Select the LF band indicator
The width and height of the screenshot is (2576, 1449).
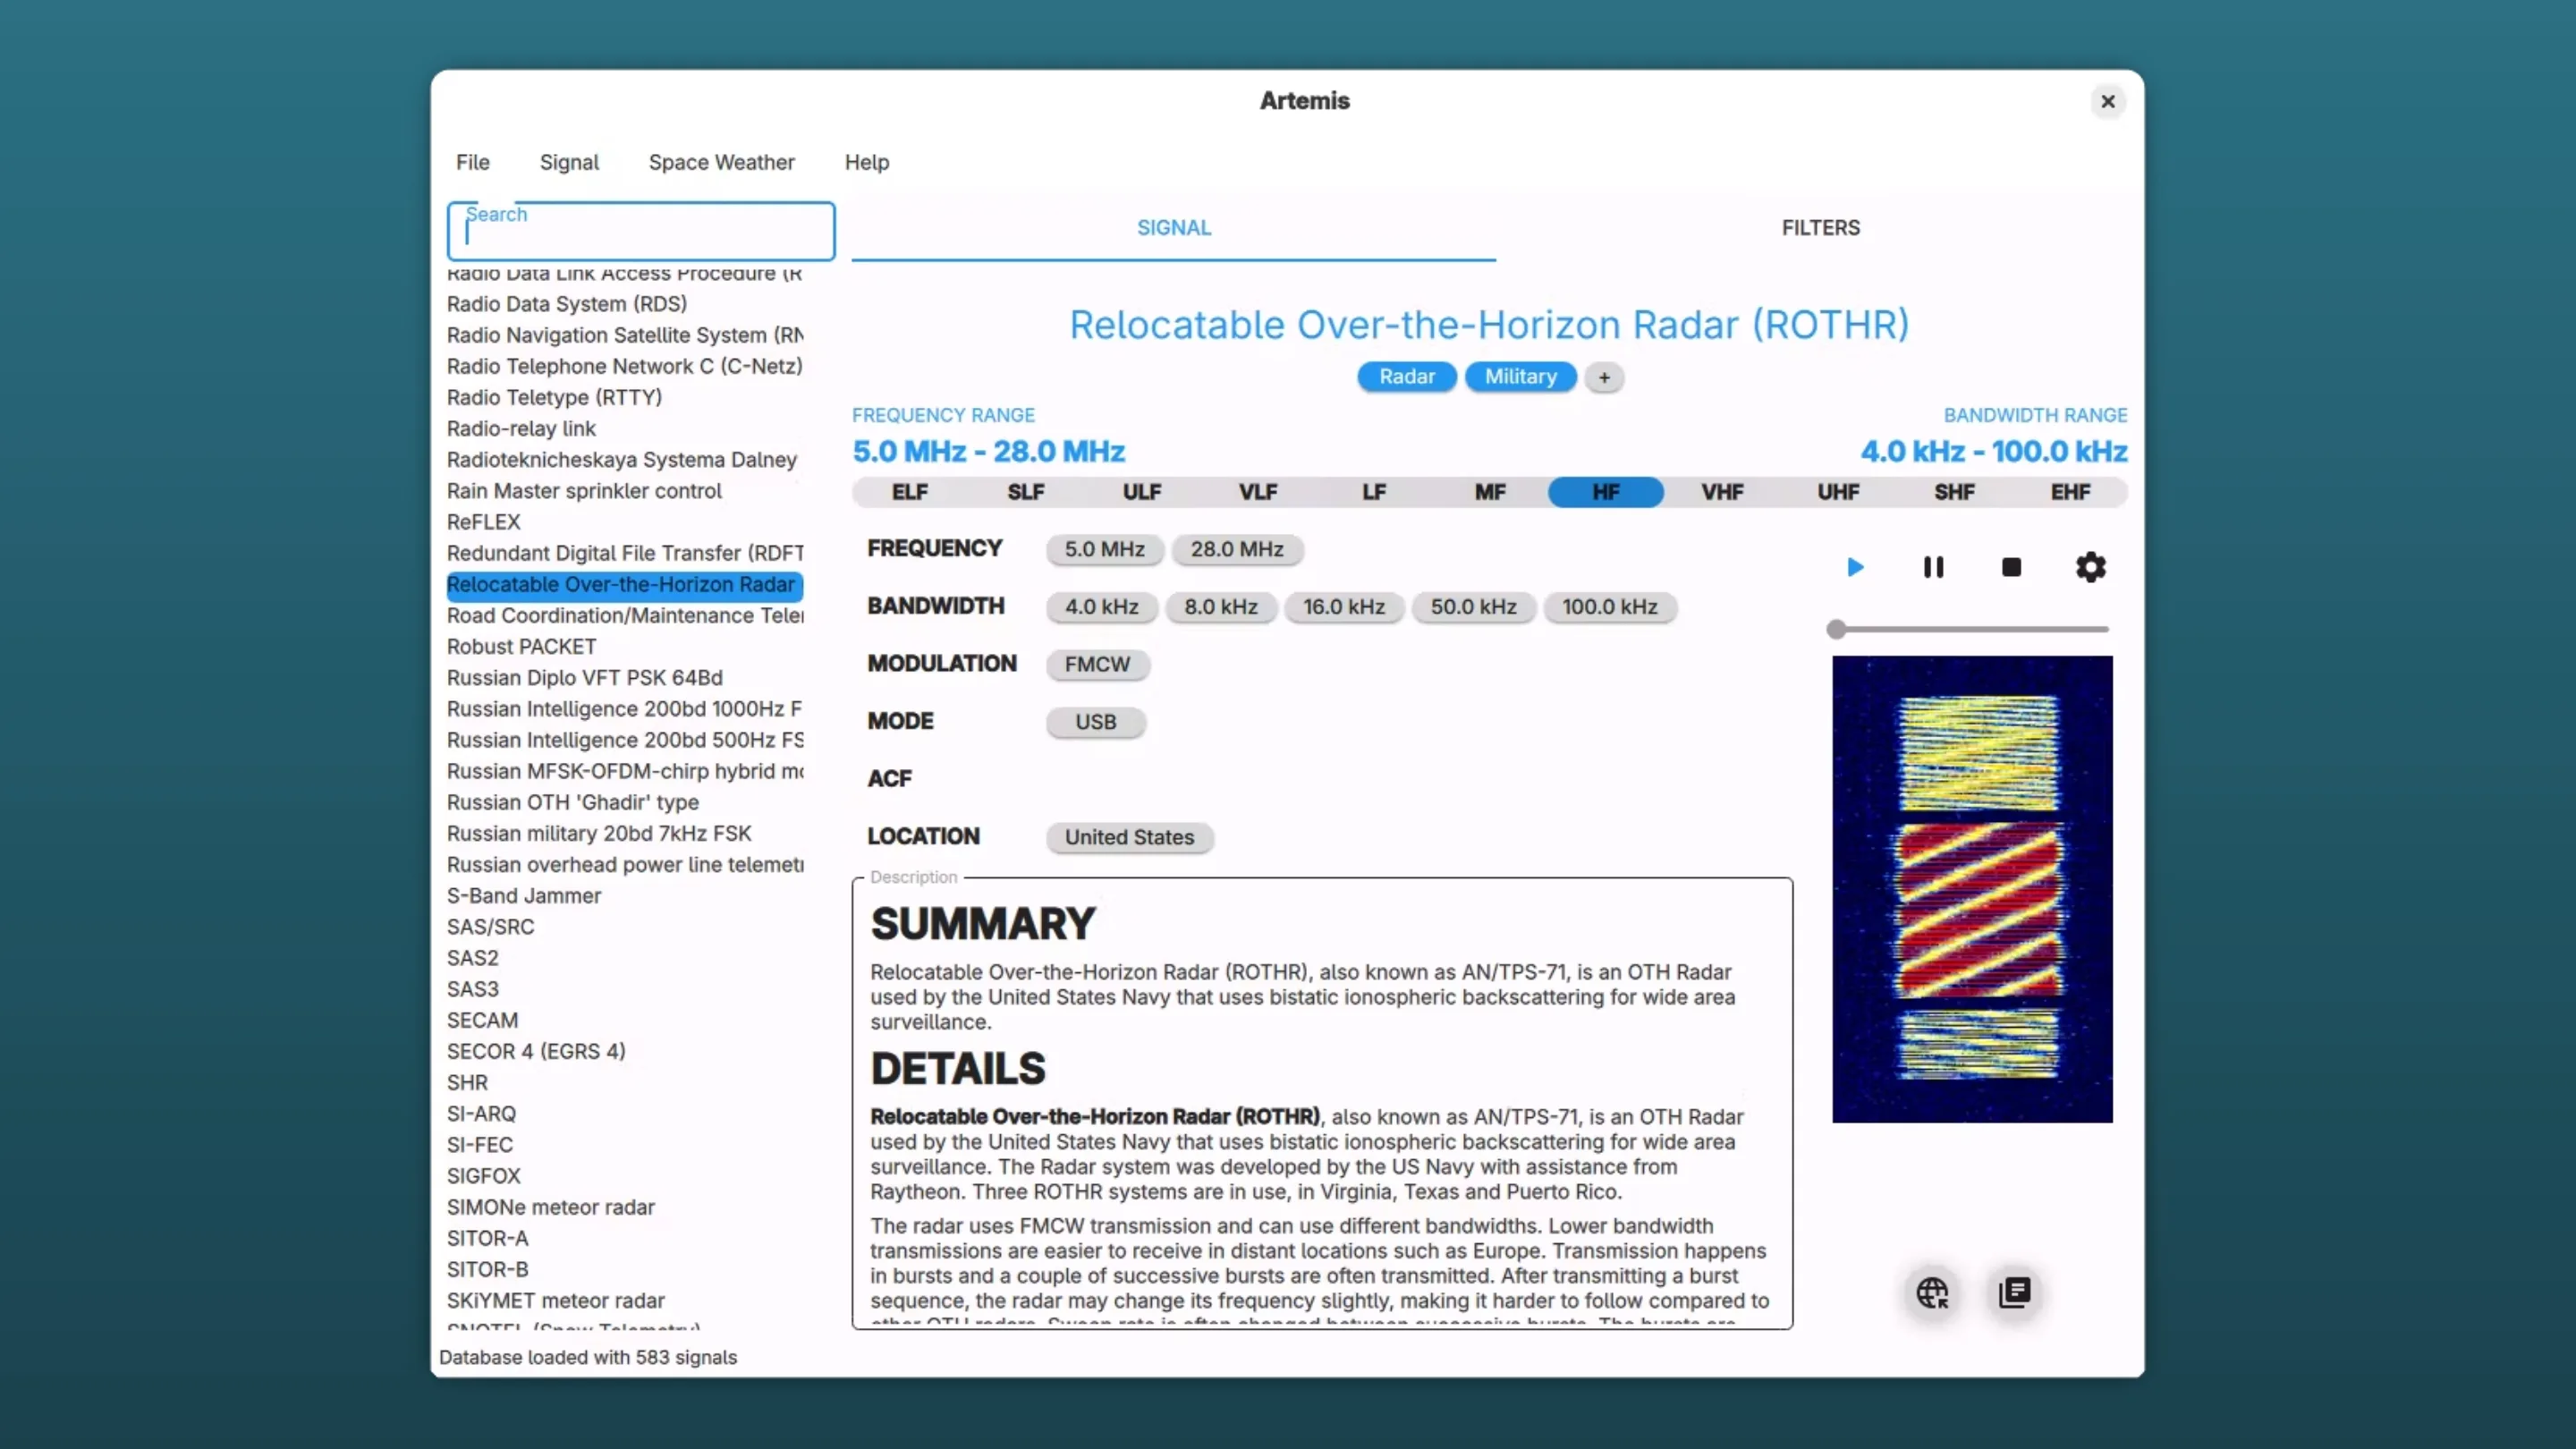[x=1373, y=492]
